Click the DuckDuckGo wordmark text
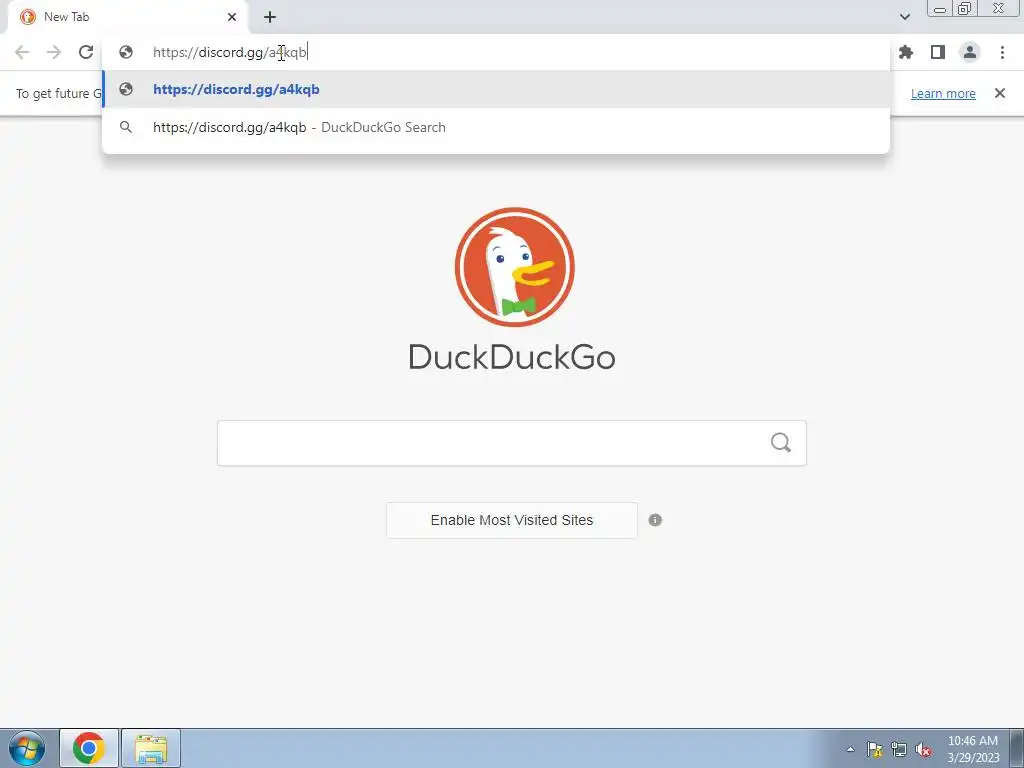Screen dimensions: 1024x768 pyautogui.click(x=511, y=357)
